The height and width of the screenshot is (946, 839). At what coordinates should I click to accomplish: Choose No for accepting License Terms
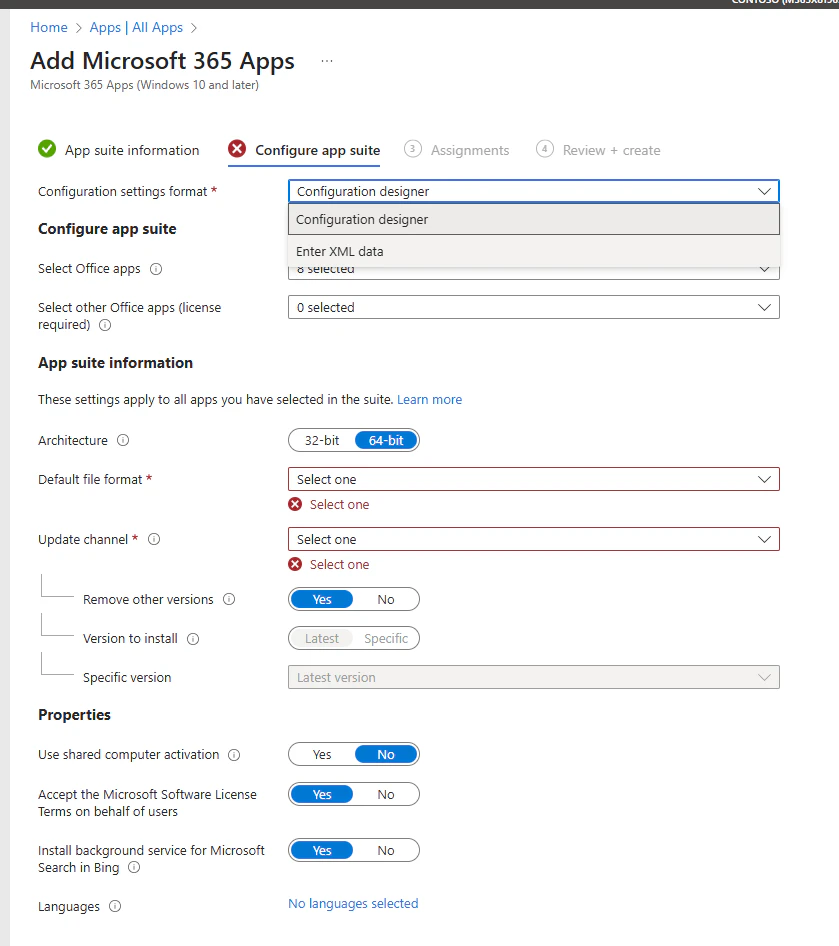point(386,795)
